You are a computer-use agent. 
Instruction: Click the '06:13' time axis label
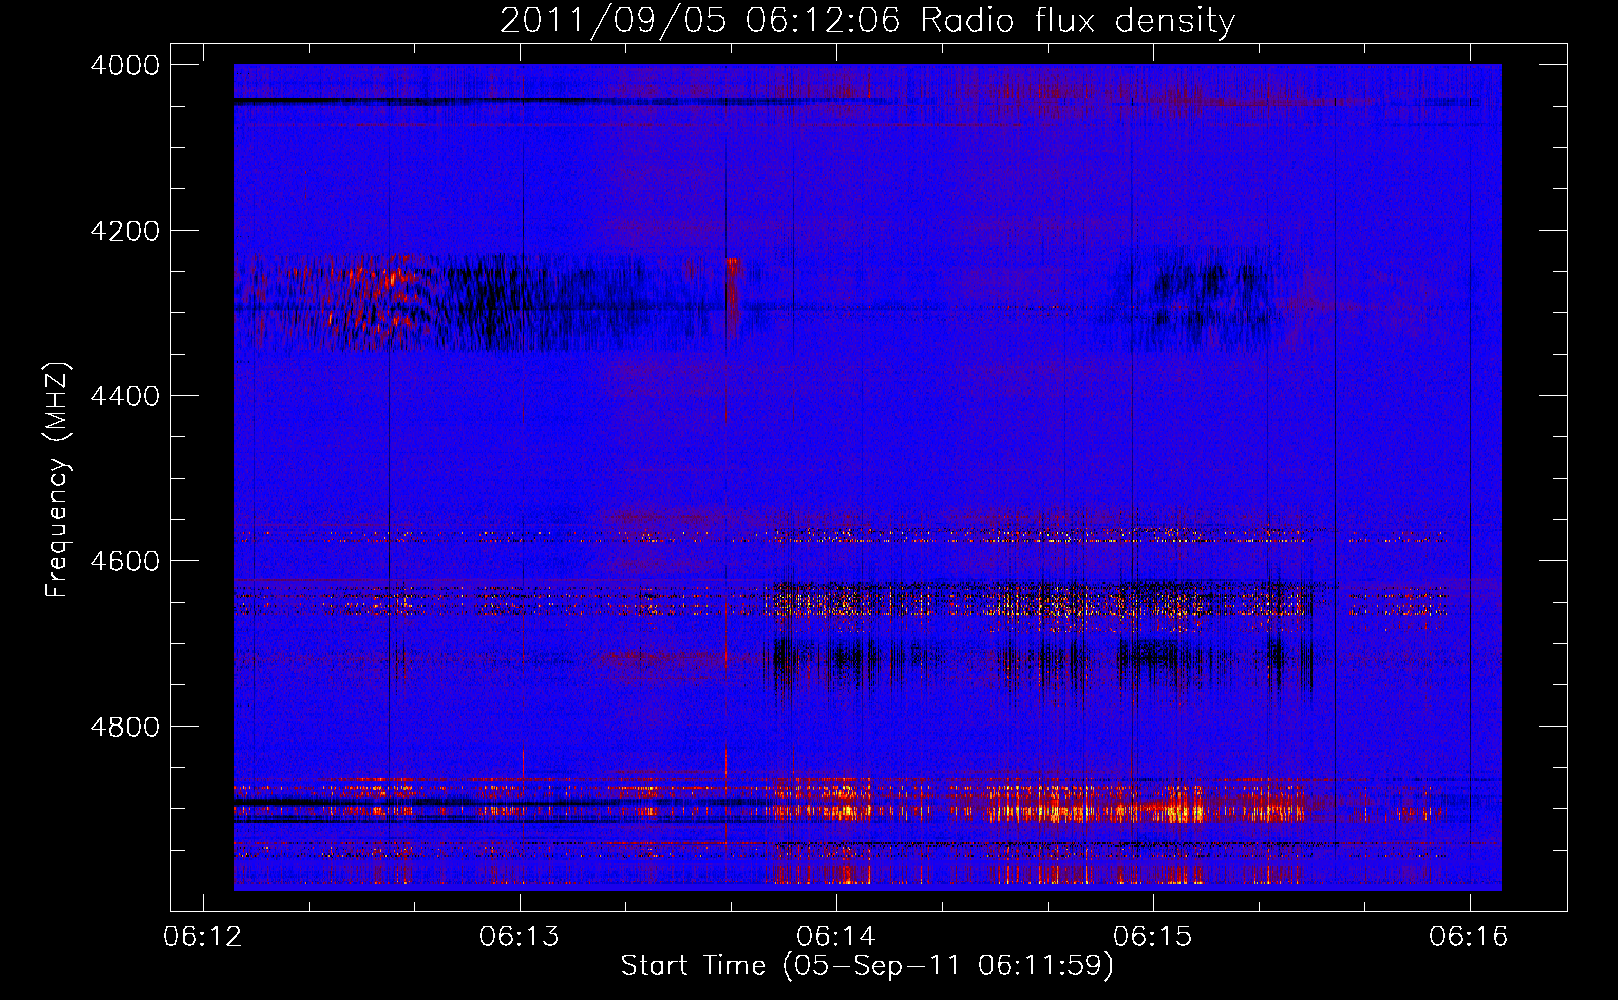520,937
